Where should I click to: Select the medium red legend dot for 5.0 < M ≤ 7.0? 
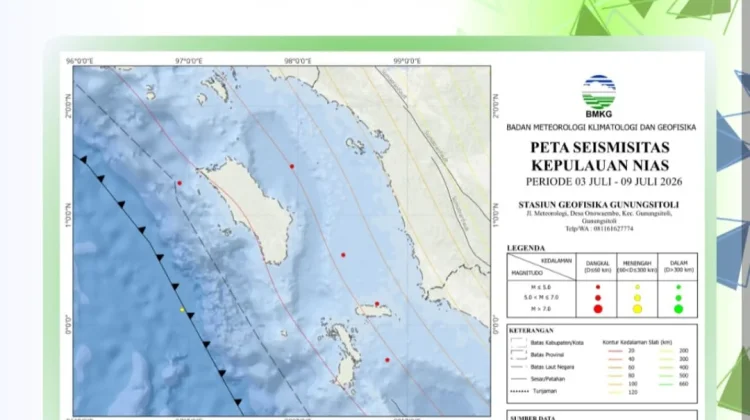[598, 298]
